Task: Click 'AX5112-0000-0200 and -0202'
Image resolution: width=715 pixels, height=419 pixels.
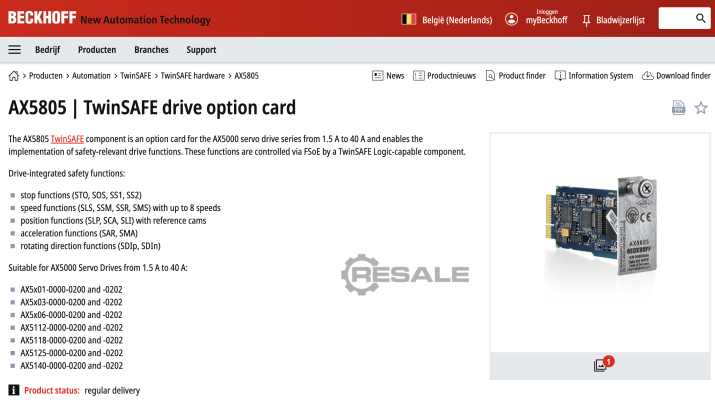Action: [x=71, y=328]
